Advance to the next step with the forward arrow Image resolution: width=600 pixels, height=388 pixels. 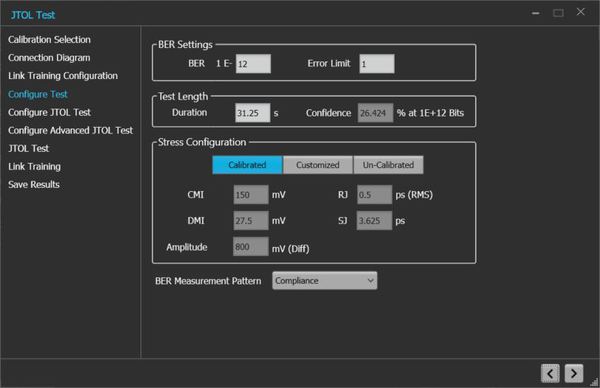pyautogui.click(x=574, y=373)
